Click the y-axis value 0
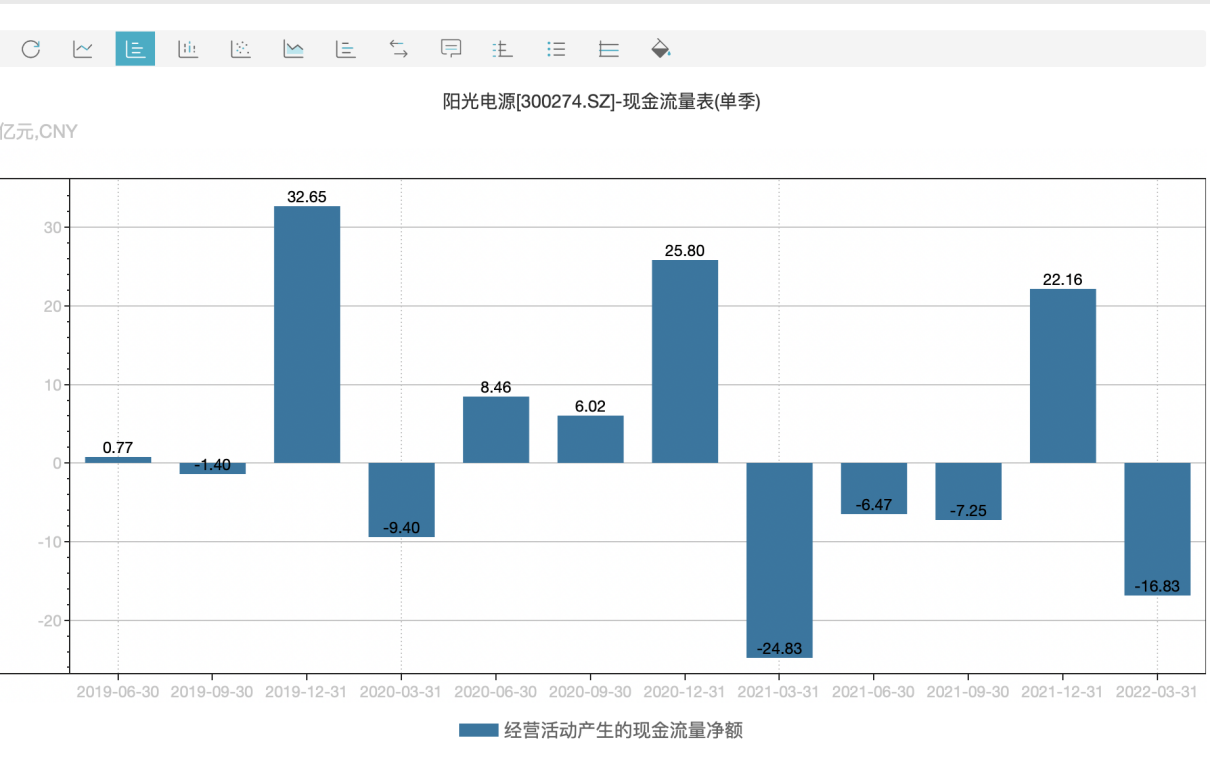1210x759 pixels. [x=58, y=463]
